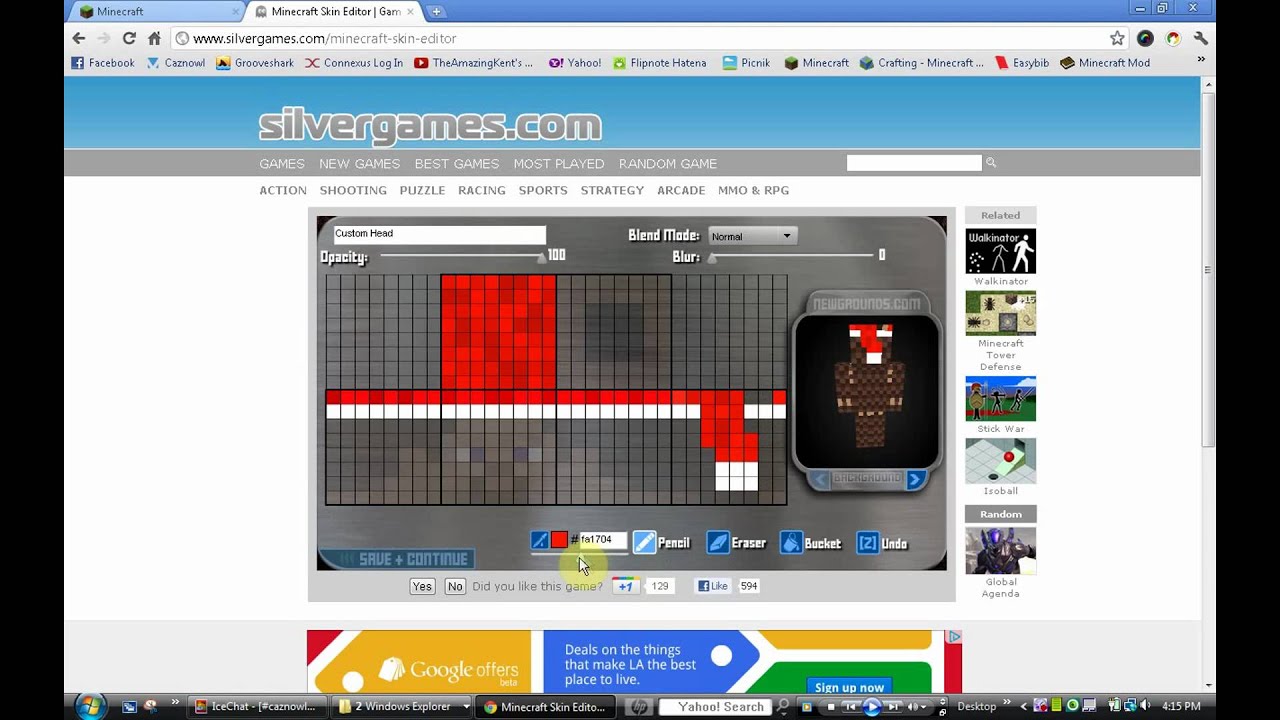Open the Facebook bookmark
This screenshot has width=1280, height=720.
click(103, 62)
